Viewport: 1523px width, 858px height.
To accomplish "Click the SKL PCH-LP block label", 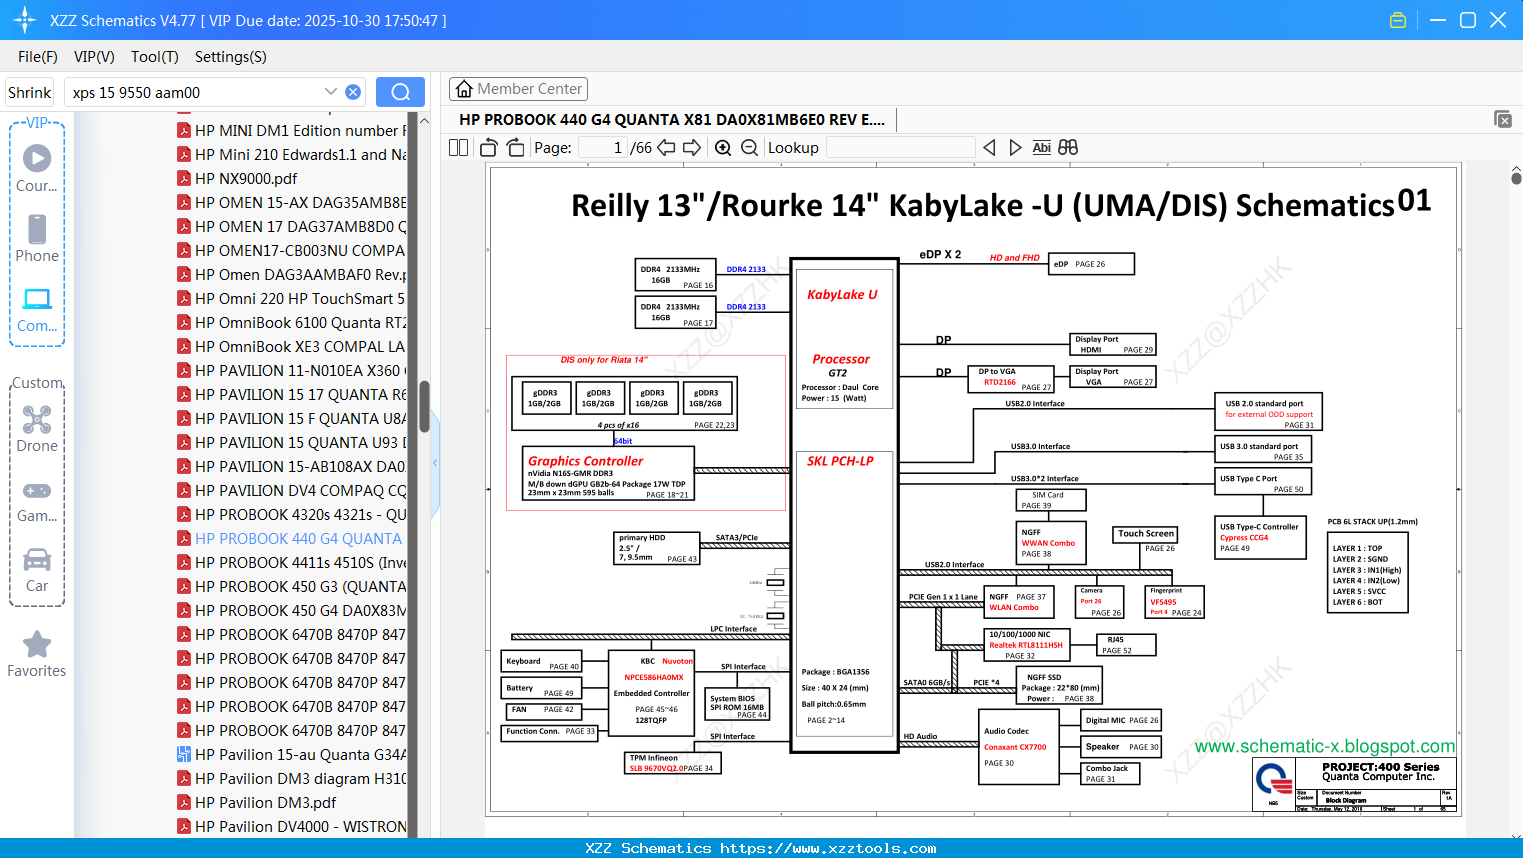I will [x=840, y=461].
